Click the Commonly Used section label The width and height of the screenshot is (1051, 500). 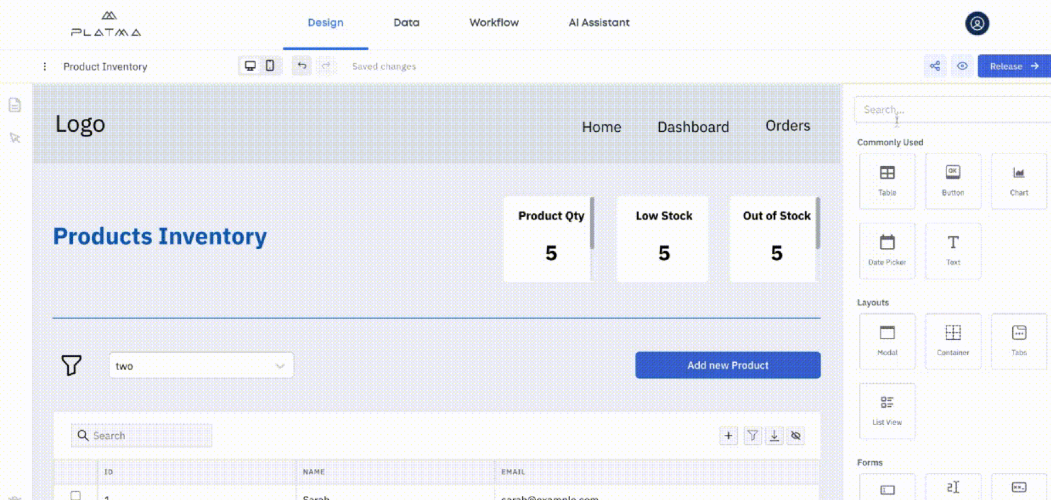(x=890, y=142)
